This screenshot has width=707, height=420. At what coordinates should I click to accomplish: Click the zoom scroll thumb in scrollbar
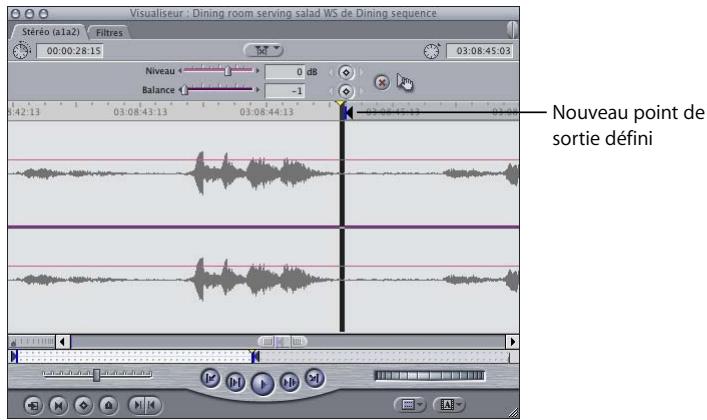(x=282, y=342)
